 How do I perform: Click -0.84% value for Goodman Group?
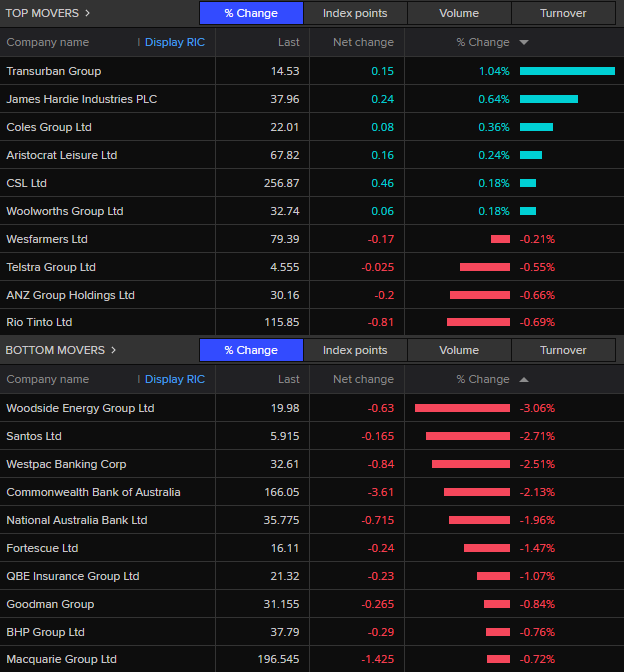pyautogui.click(x=537, y=604)
